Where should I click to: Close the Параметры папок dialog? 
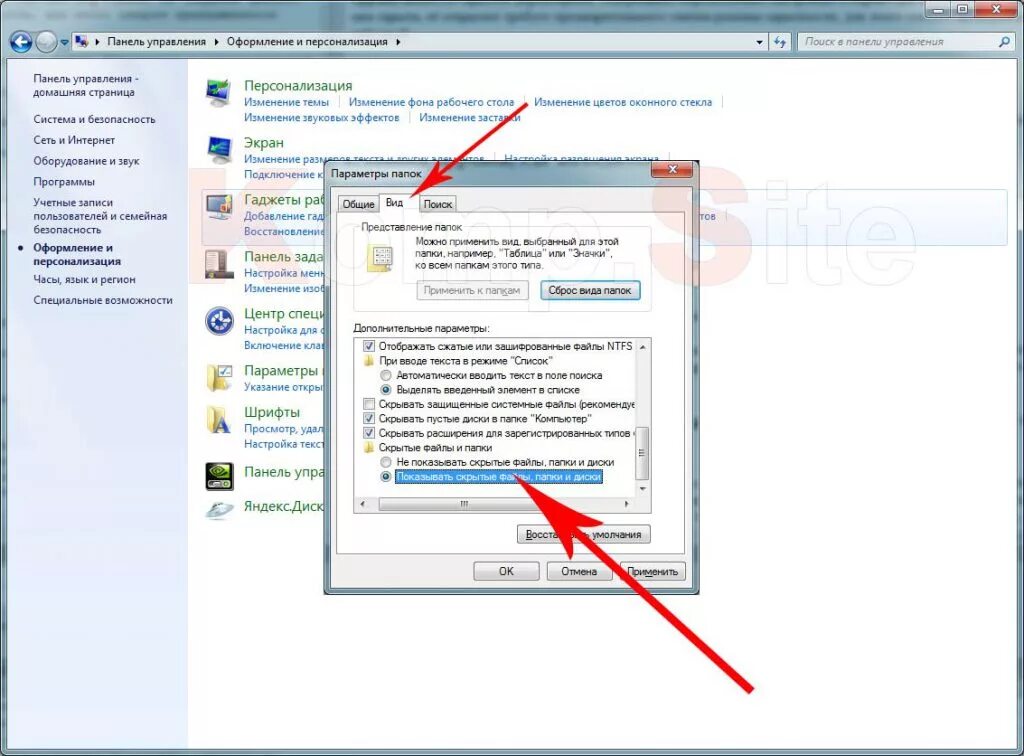coord(672,170)
